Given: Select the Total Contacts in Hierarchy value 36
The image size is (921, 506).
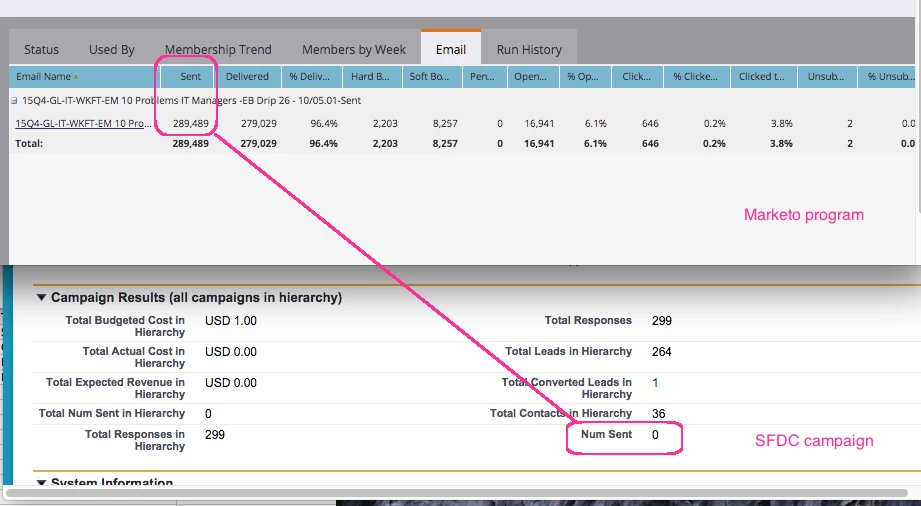Looking at the screenshot, I should pyautogui.click(x=658, y=414).
